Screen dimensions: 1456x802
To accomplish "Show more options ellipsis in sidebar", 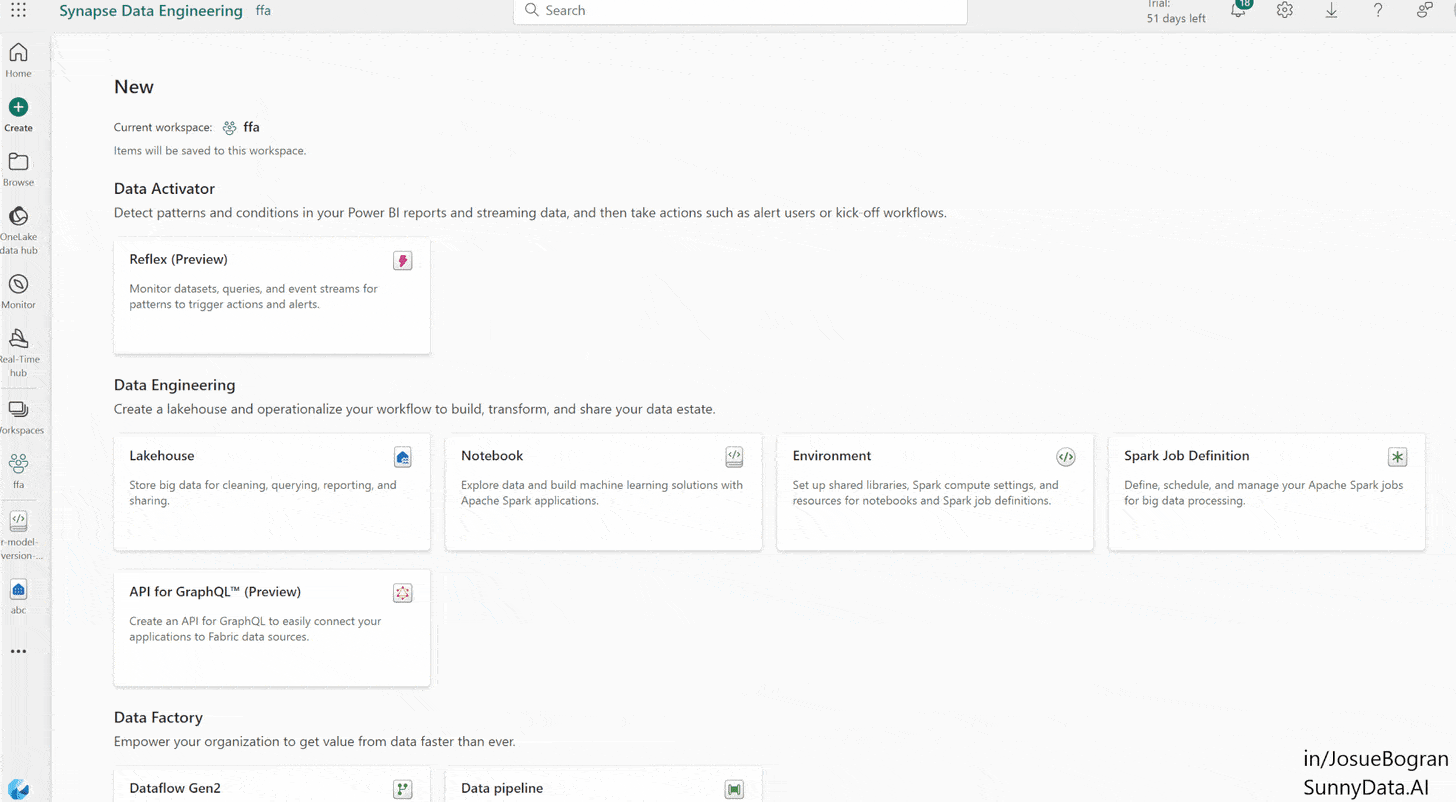I will [18, 651].
